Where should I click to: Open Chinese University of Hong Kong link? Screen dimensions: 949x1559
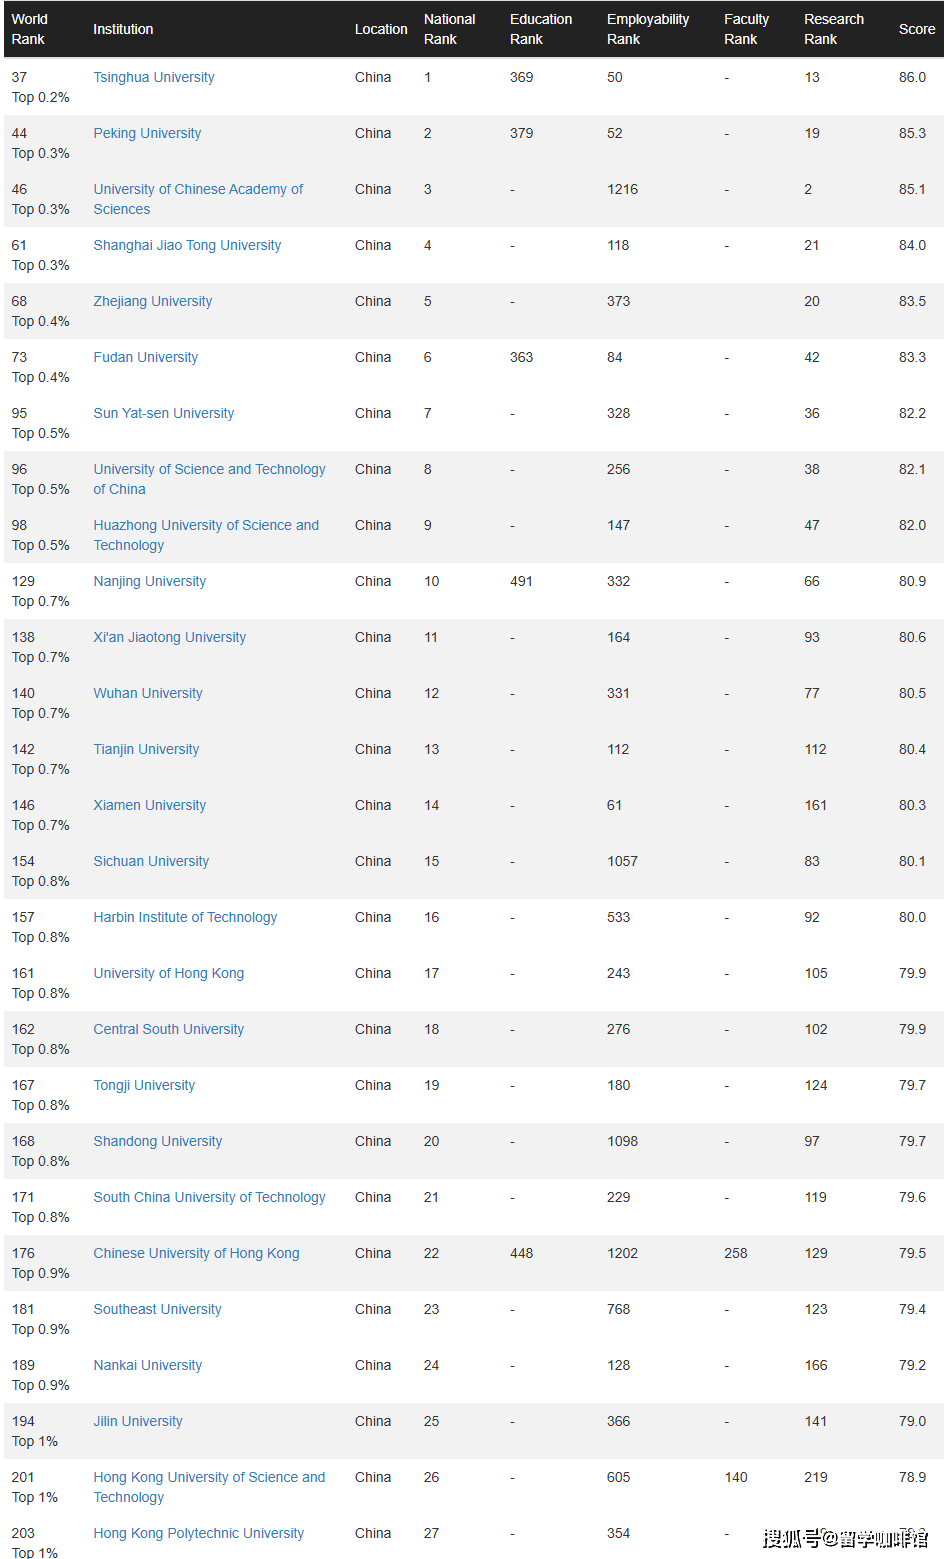[x=196, y=1253]
